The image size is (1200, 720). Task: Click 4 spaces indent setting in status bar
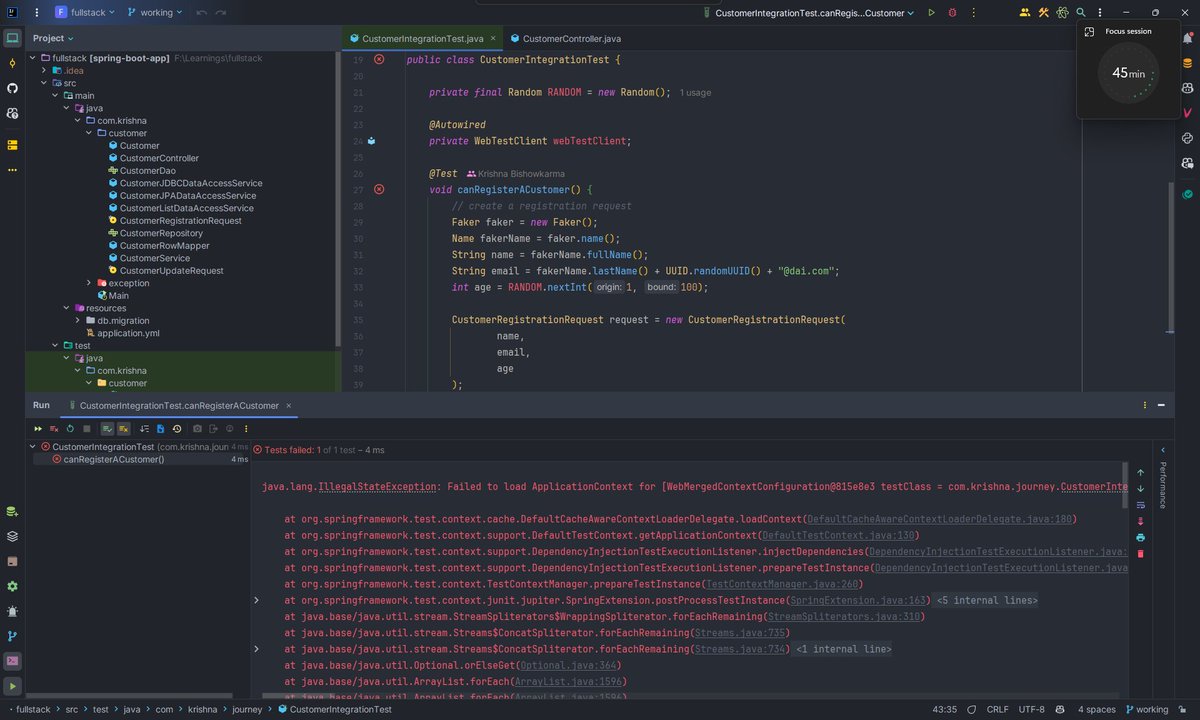(1096, 709)
